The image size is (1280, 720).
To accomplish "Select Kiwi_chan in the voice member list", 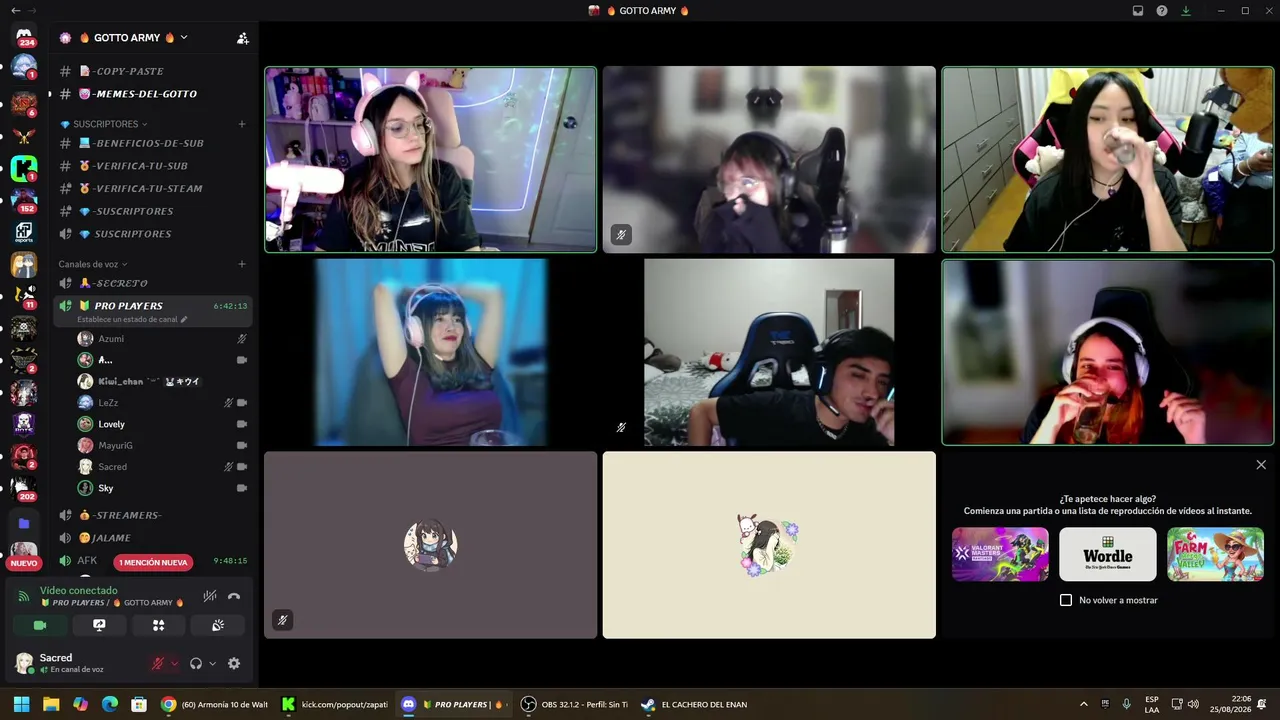I will [x=162, y=381].
